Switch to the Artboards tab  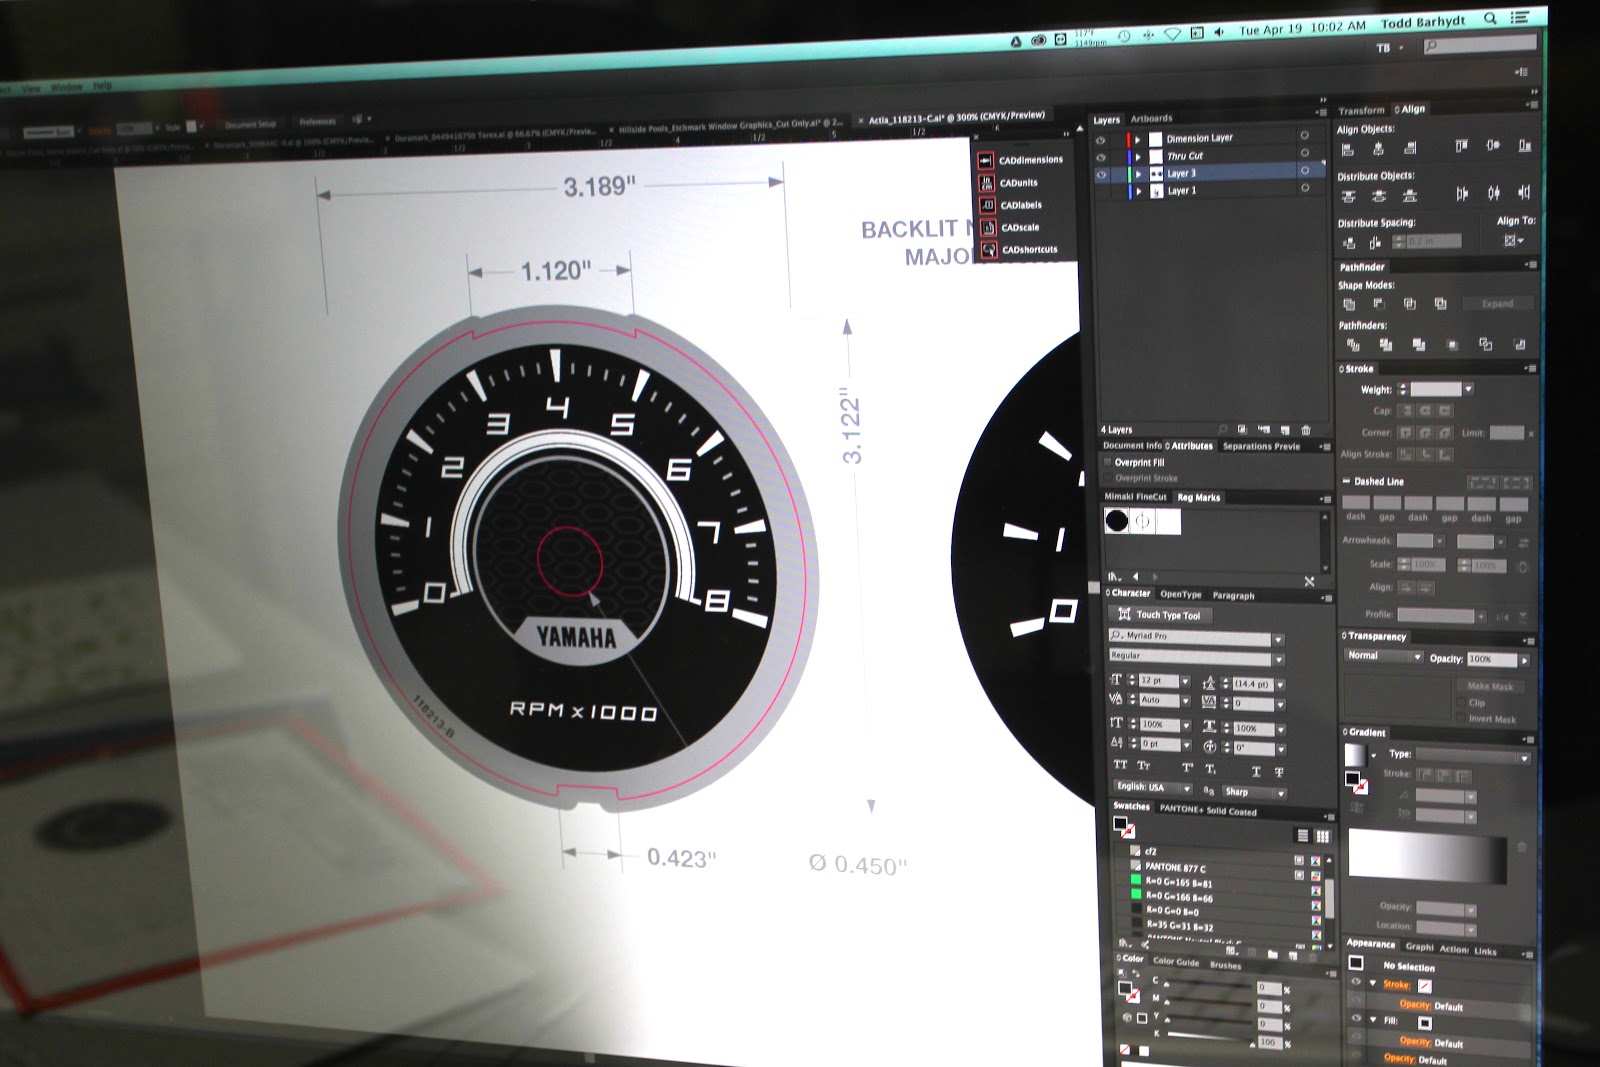1152,119
